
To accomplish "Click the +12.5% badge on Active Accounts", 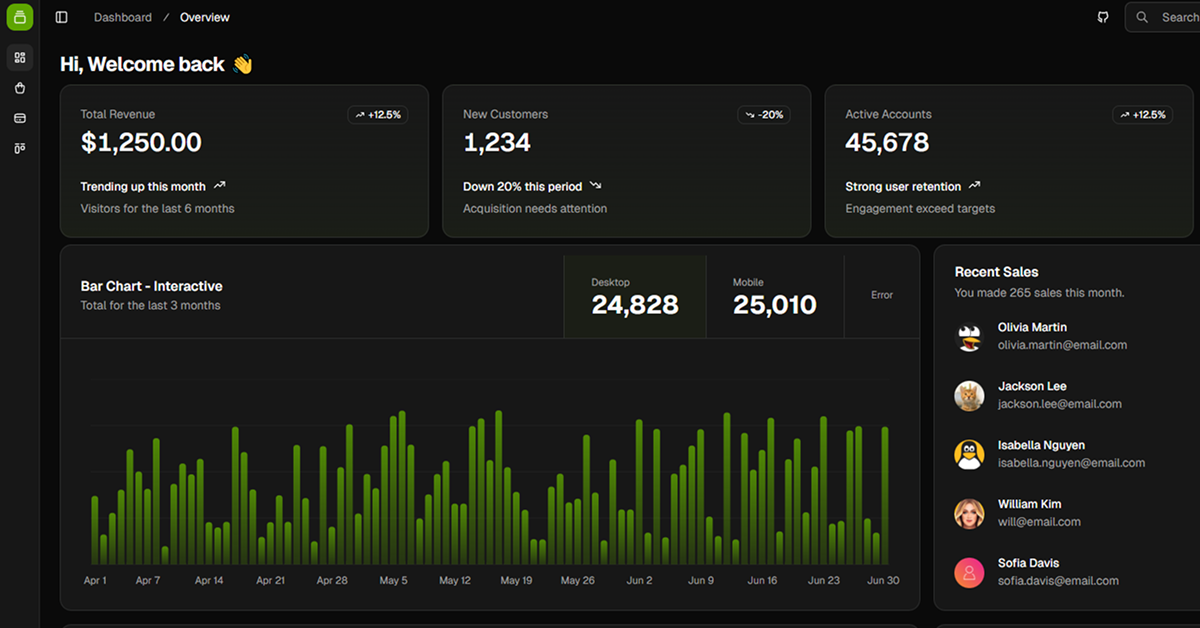I will tap(1142, 115).
